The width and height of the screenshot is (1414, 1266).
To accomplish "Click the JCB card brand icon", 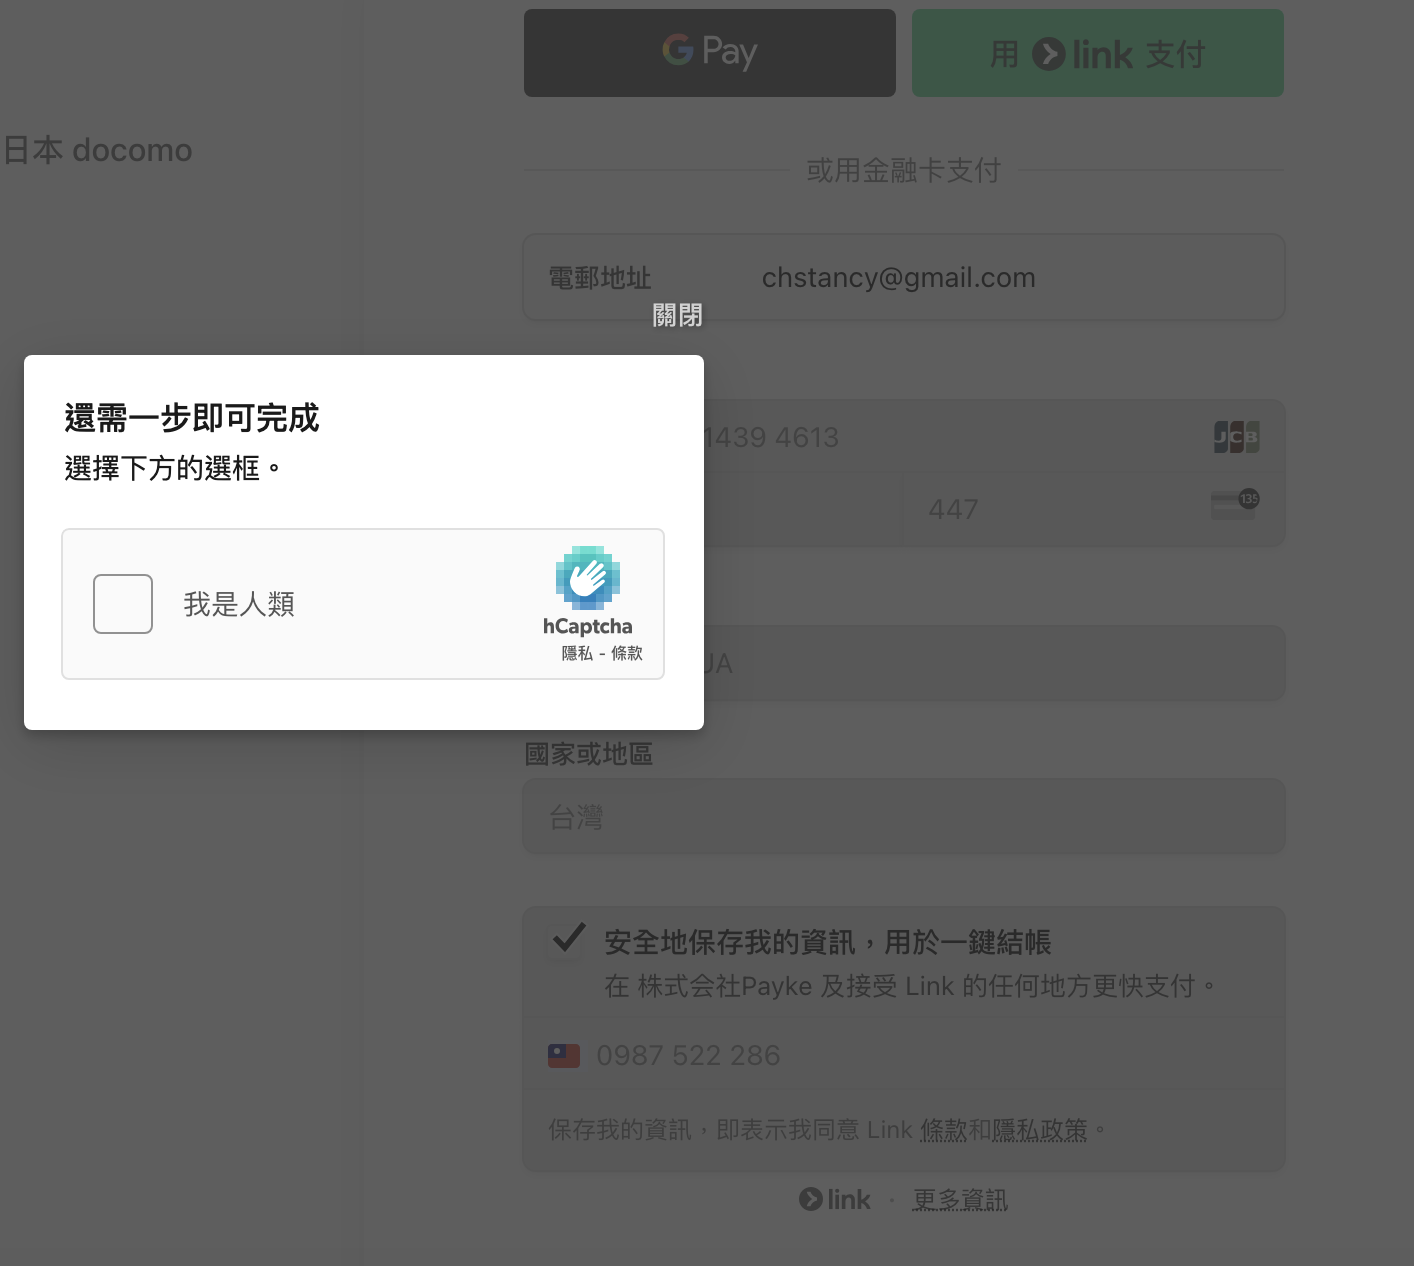I will coord(1236,437).
